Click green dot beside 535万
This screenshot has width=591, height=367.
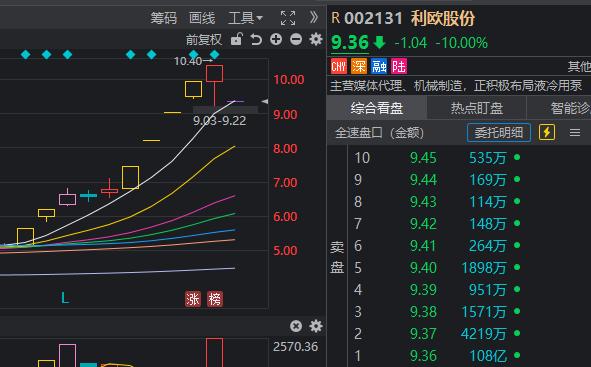(517, 157)
